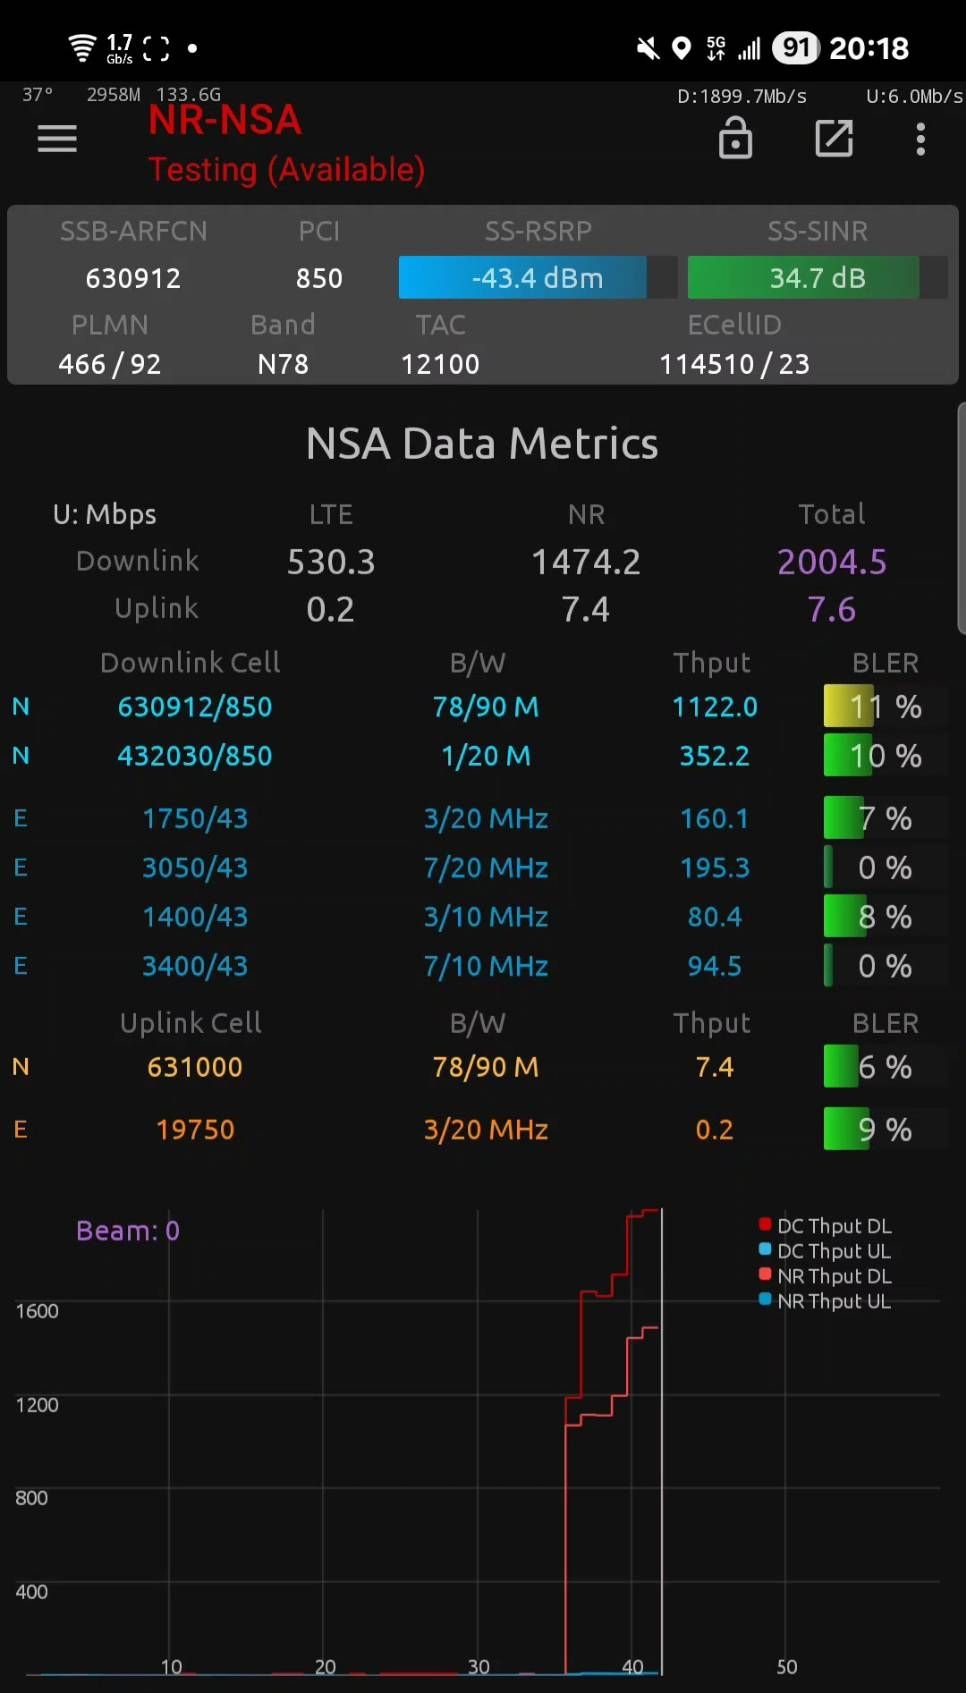Select LTE downlink cell 3050/43

click(x=195, y=868)
